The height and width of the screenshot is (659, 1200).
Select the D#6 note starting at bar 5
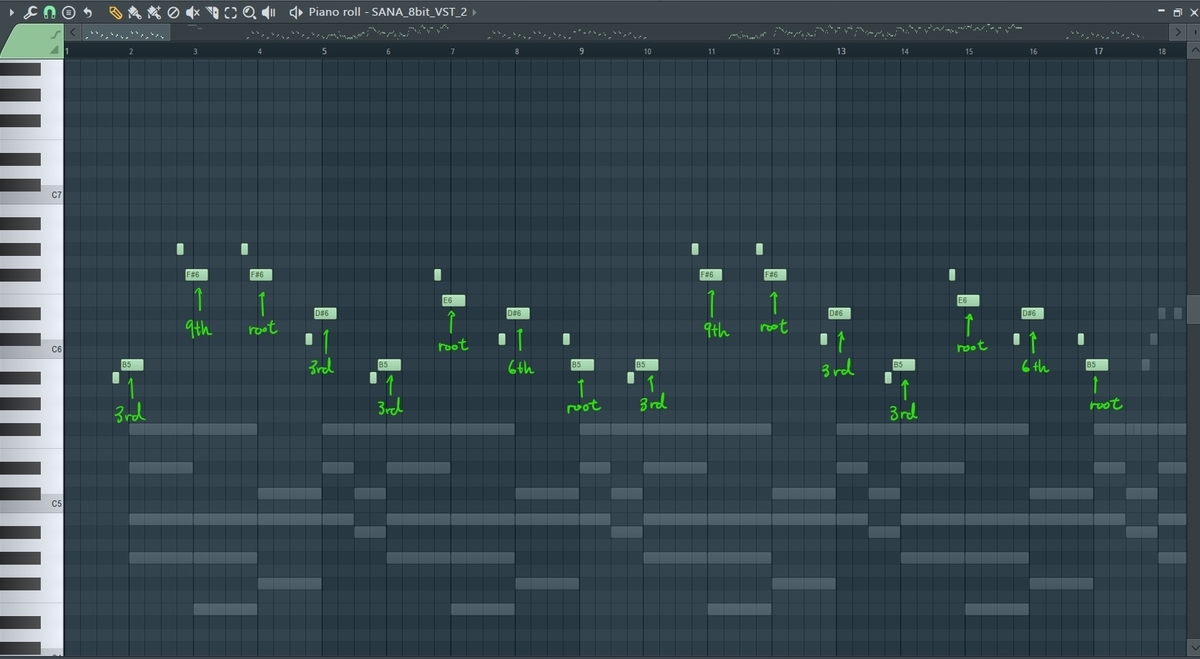(x=325, y=313)
